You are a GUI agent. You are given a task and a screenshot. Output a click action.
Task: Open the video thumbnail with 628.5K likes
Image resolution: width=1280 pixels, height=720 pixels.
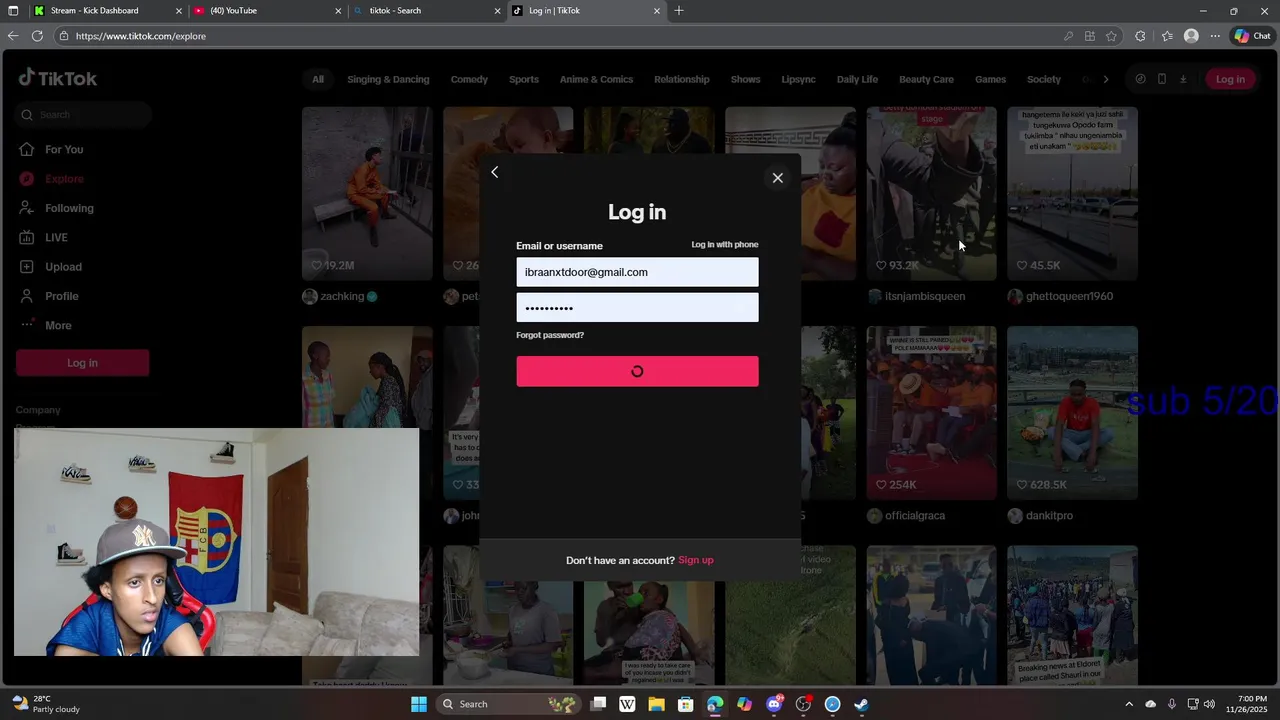pyautogui.click(x=1072, y=412)
